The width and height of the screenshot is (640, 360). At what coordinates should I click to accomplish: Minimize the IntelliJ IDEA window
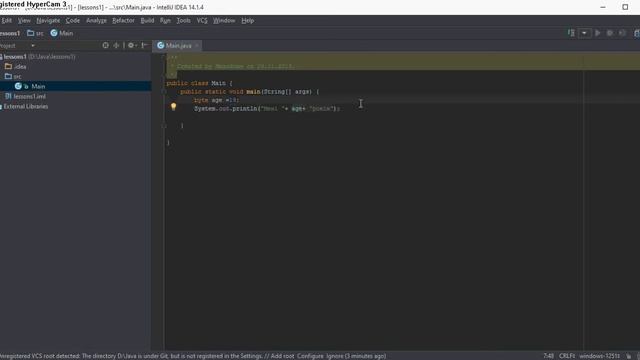[x=603, y=7]
